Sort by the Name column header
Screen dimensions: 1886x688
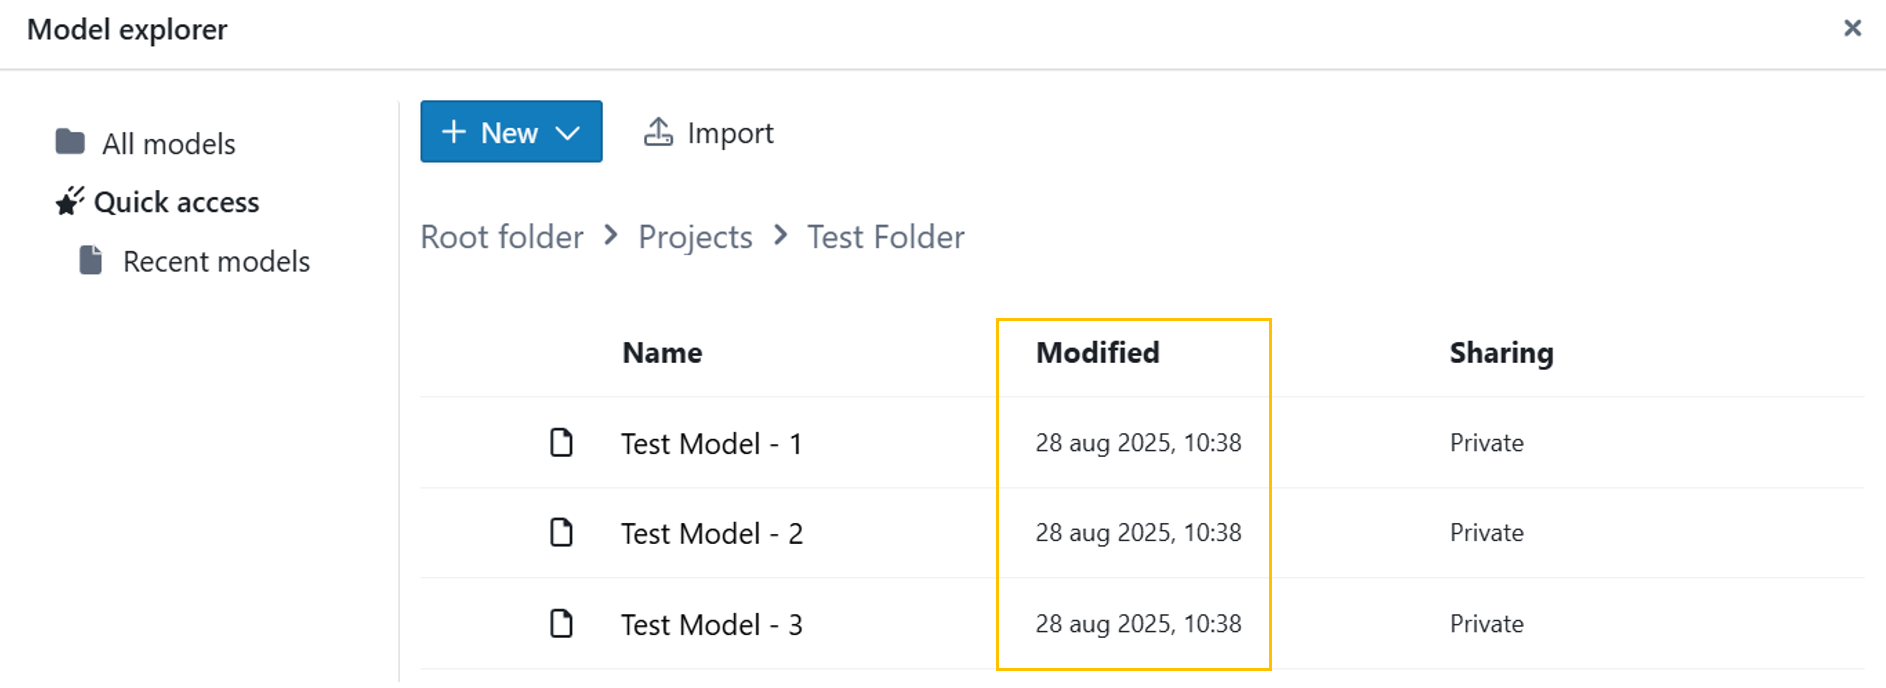click(662, 353)
